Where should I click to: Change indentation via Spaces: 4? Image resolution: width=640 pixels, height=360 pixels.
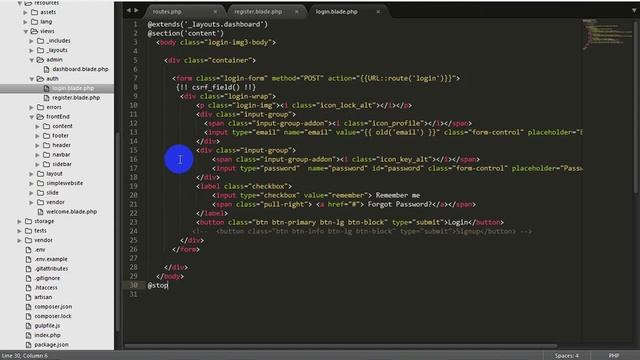[566, 356]
